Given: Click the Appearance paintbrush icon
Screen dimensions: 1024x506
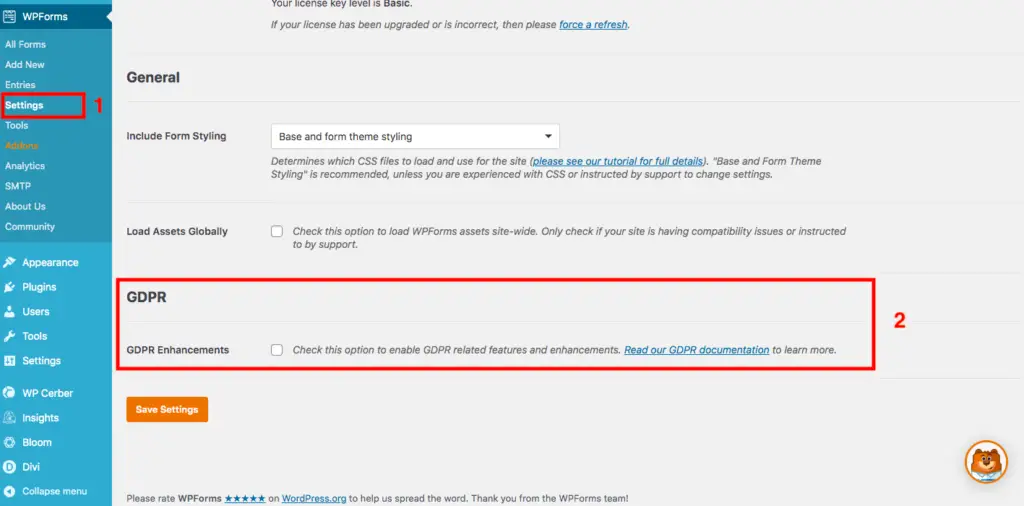Looking at the screenshot, I should point(9,262).
